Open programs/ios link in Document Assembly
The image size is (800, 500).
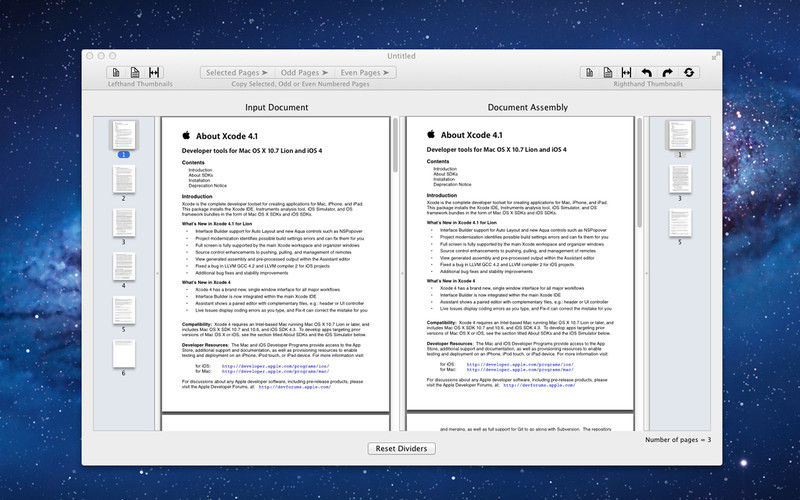520,365
